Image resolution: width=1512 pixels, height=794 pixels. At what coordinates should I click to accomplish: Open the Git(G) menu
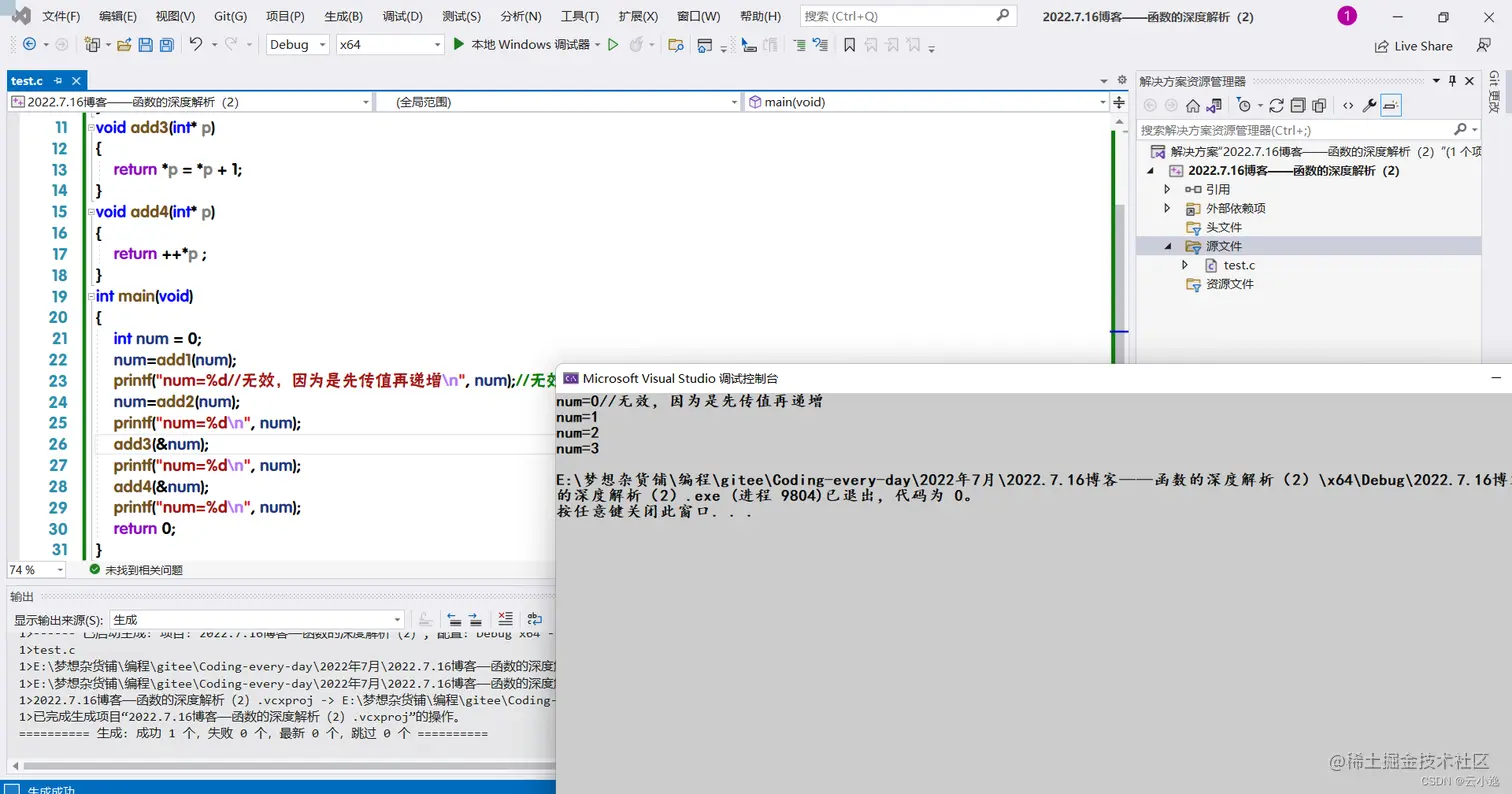tap(231, 16)
